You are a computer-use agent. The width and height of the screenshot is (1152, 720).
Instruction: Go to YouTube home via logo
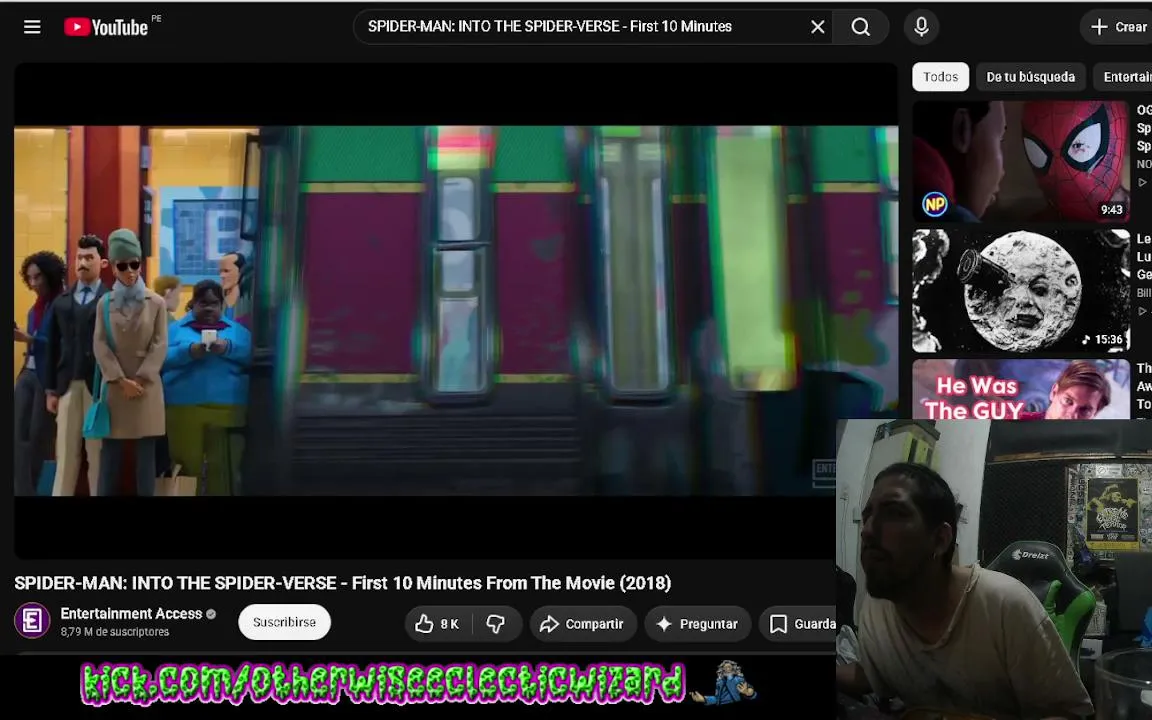tap(107, 27)
